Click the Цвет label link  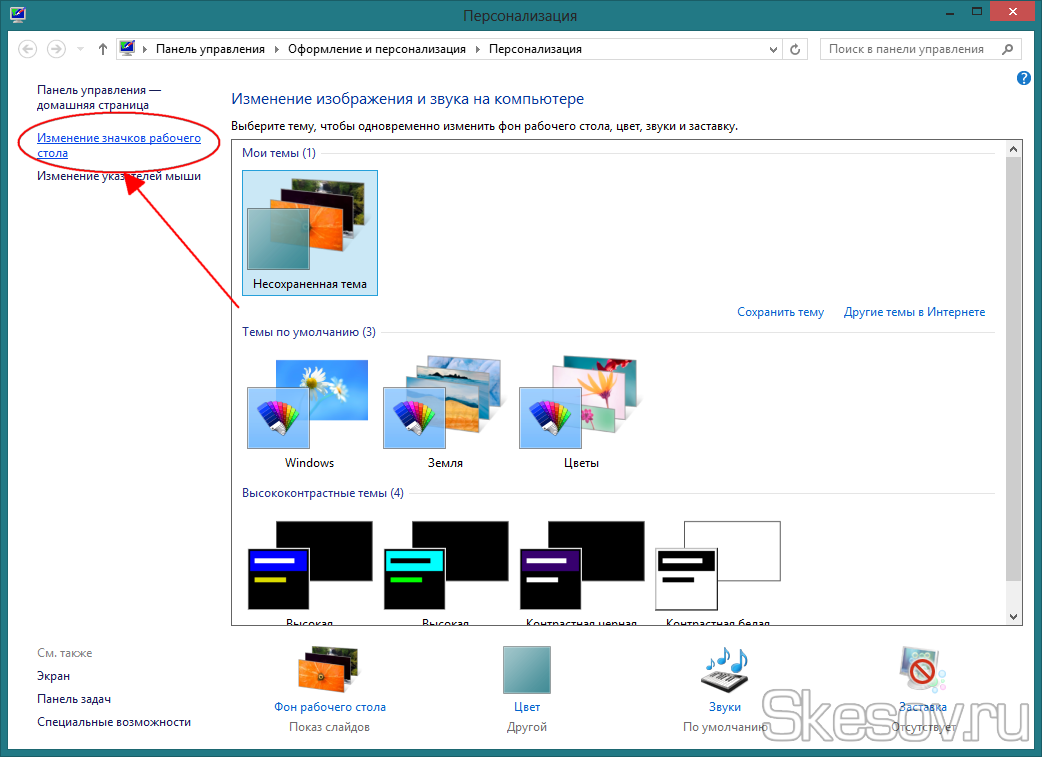coord(527,707)
